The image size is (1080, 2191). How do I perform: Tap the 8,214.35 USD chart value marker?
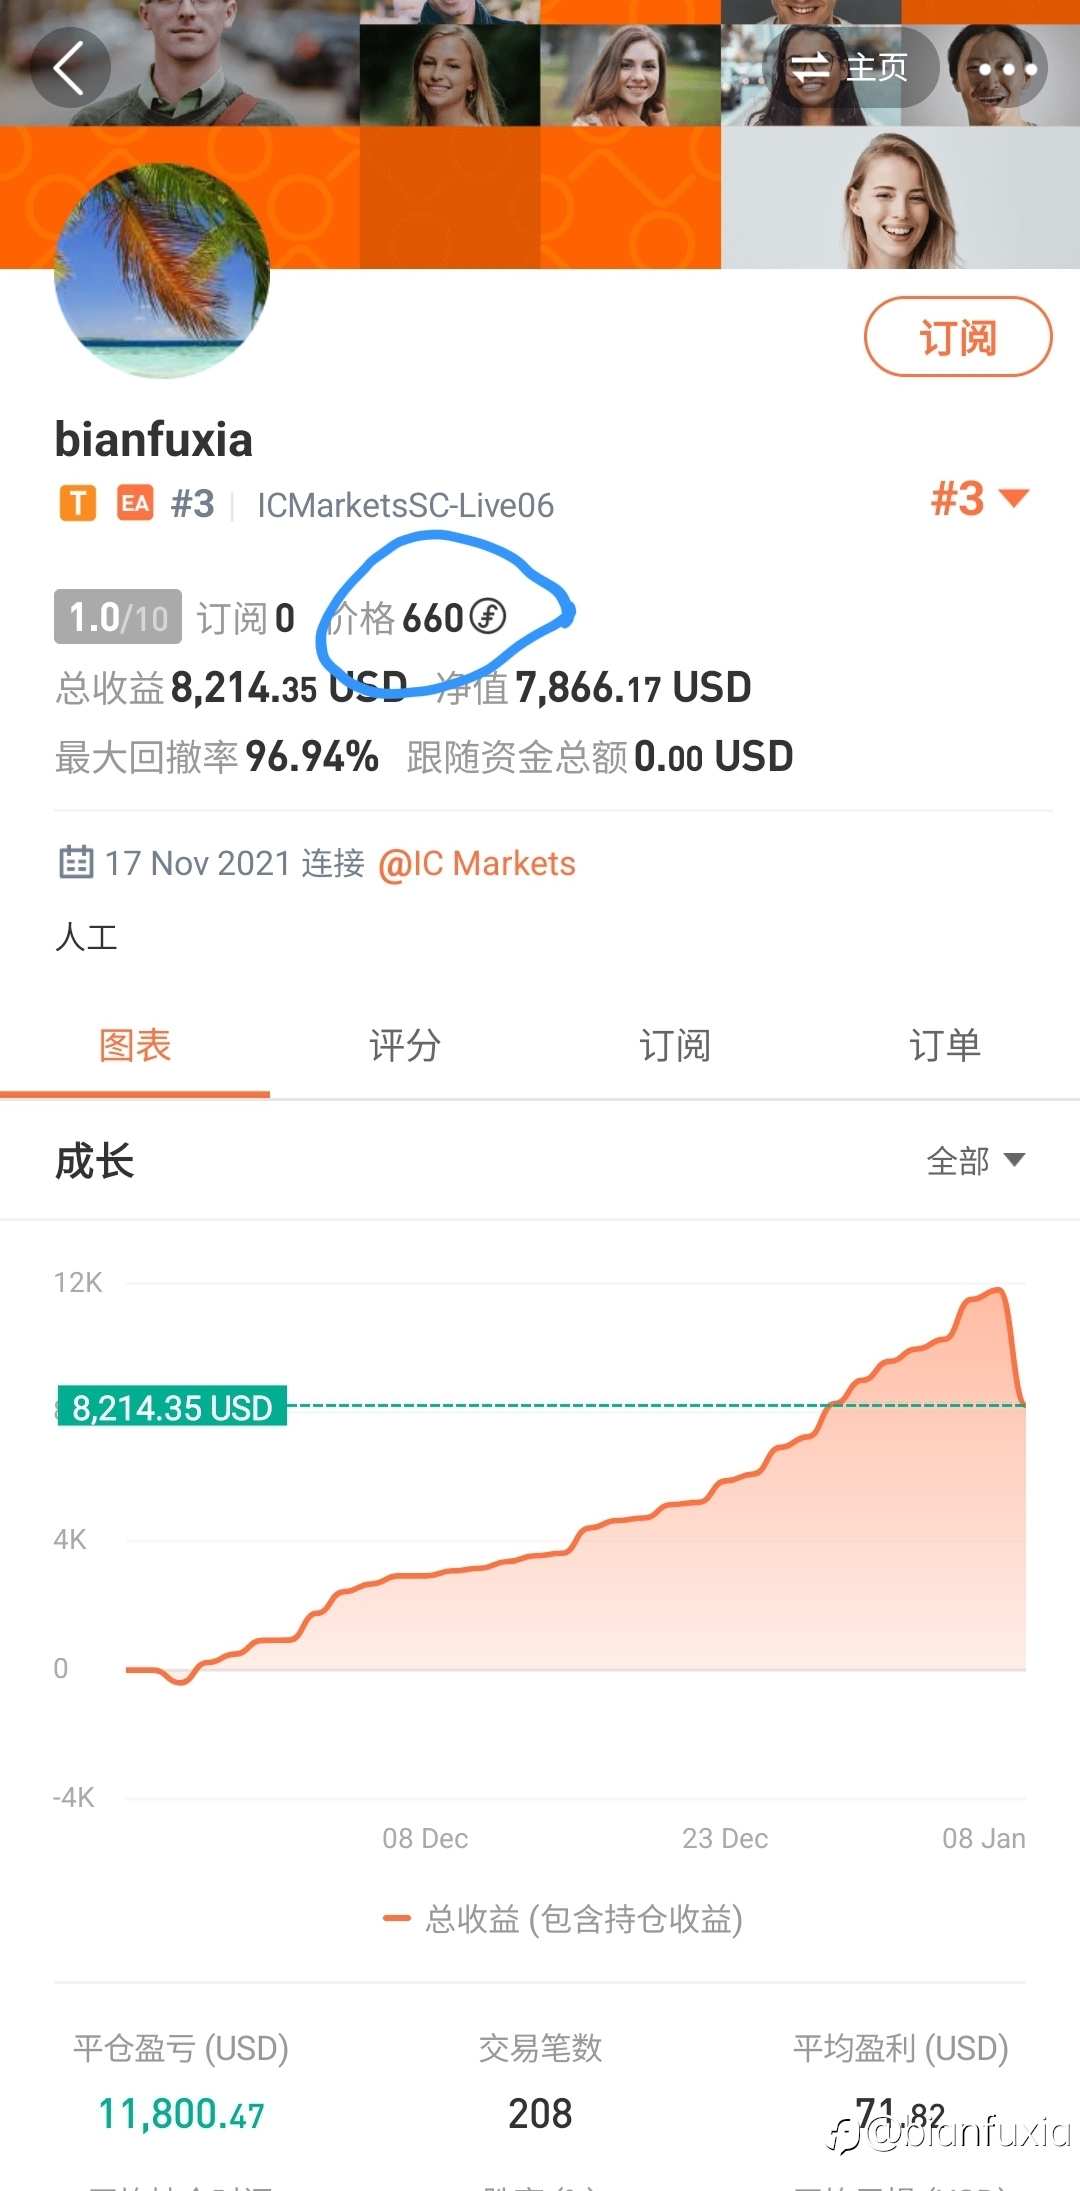tap(172, 1406)
